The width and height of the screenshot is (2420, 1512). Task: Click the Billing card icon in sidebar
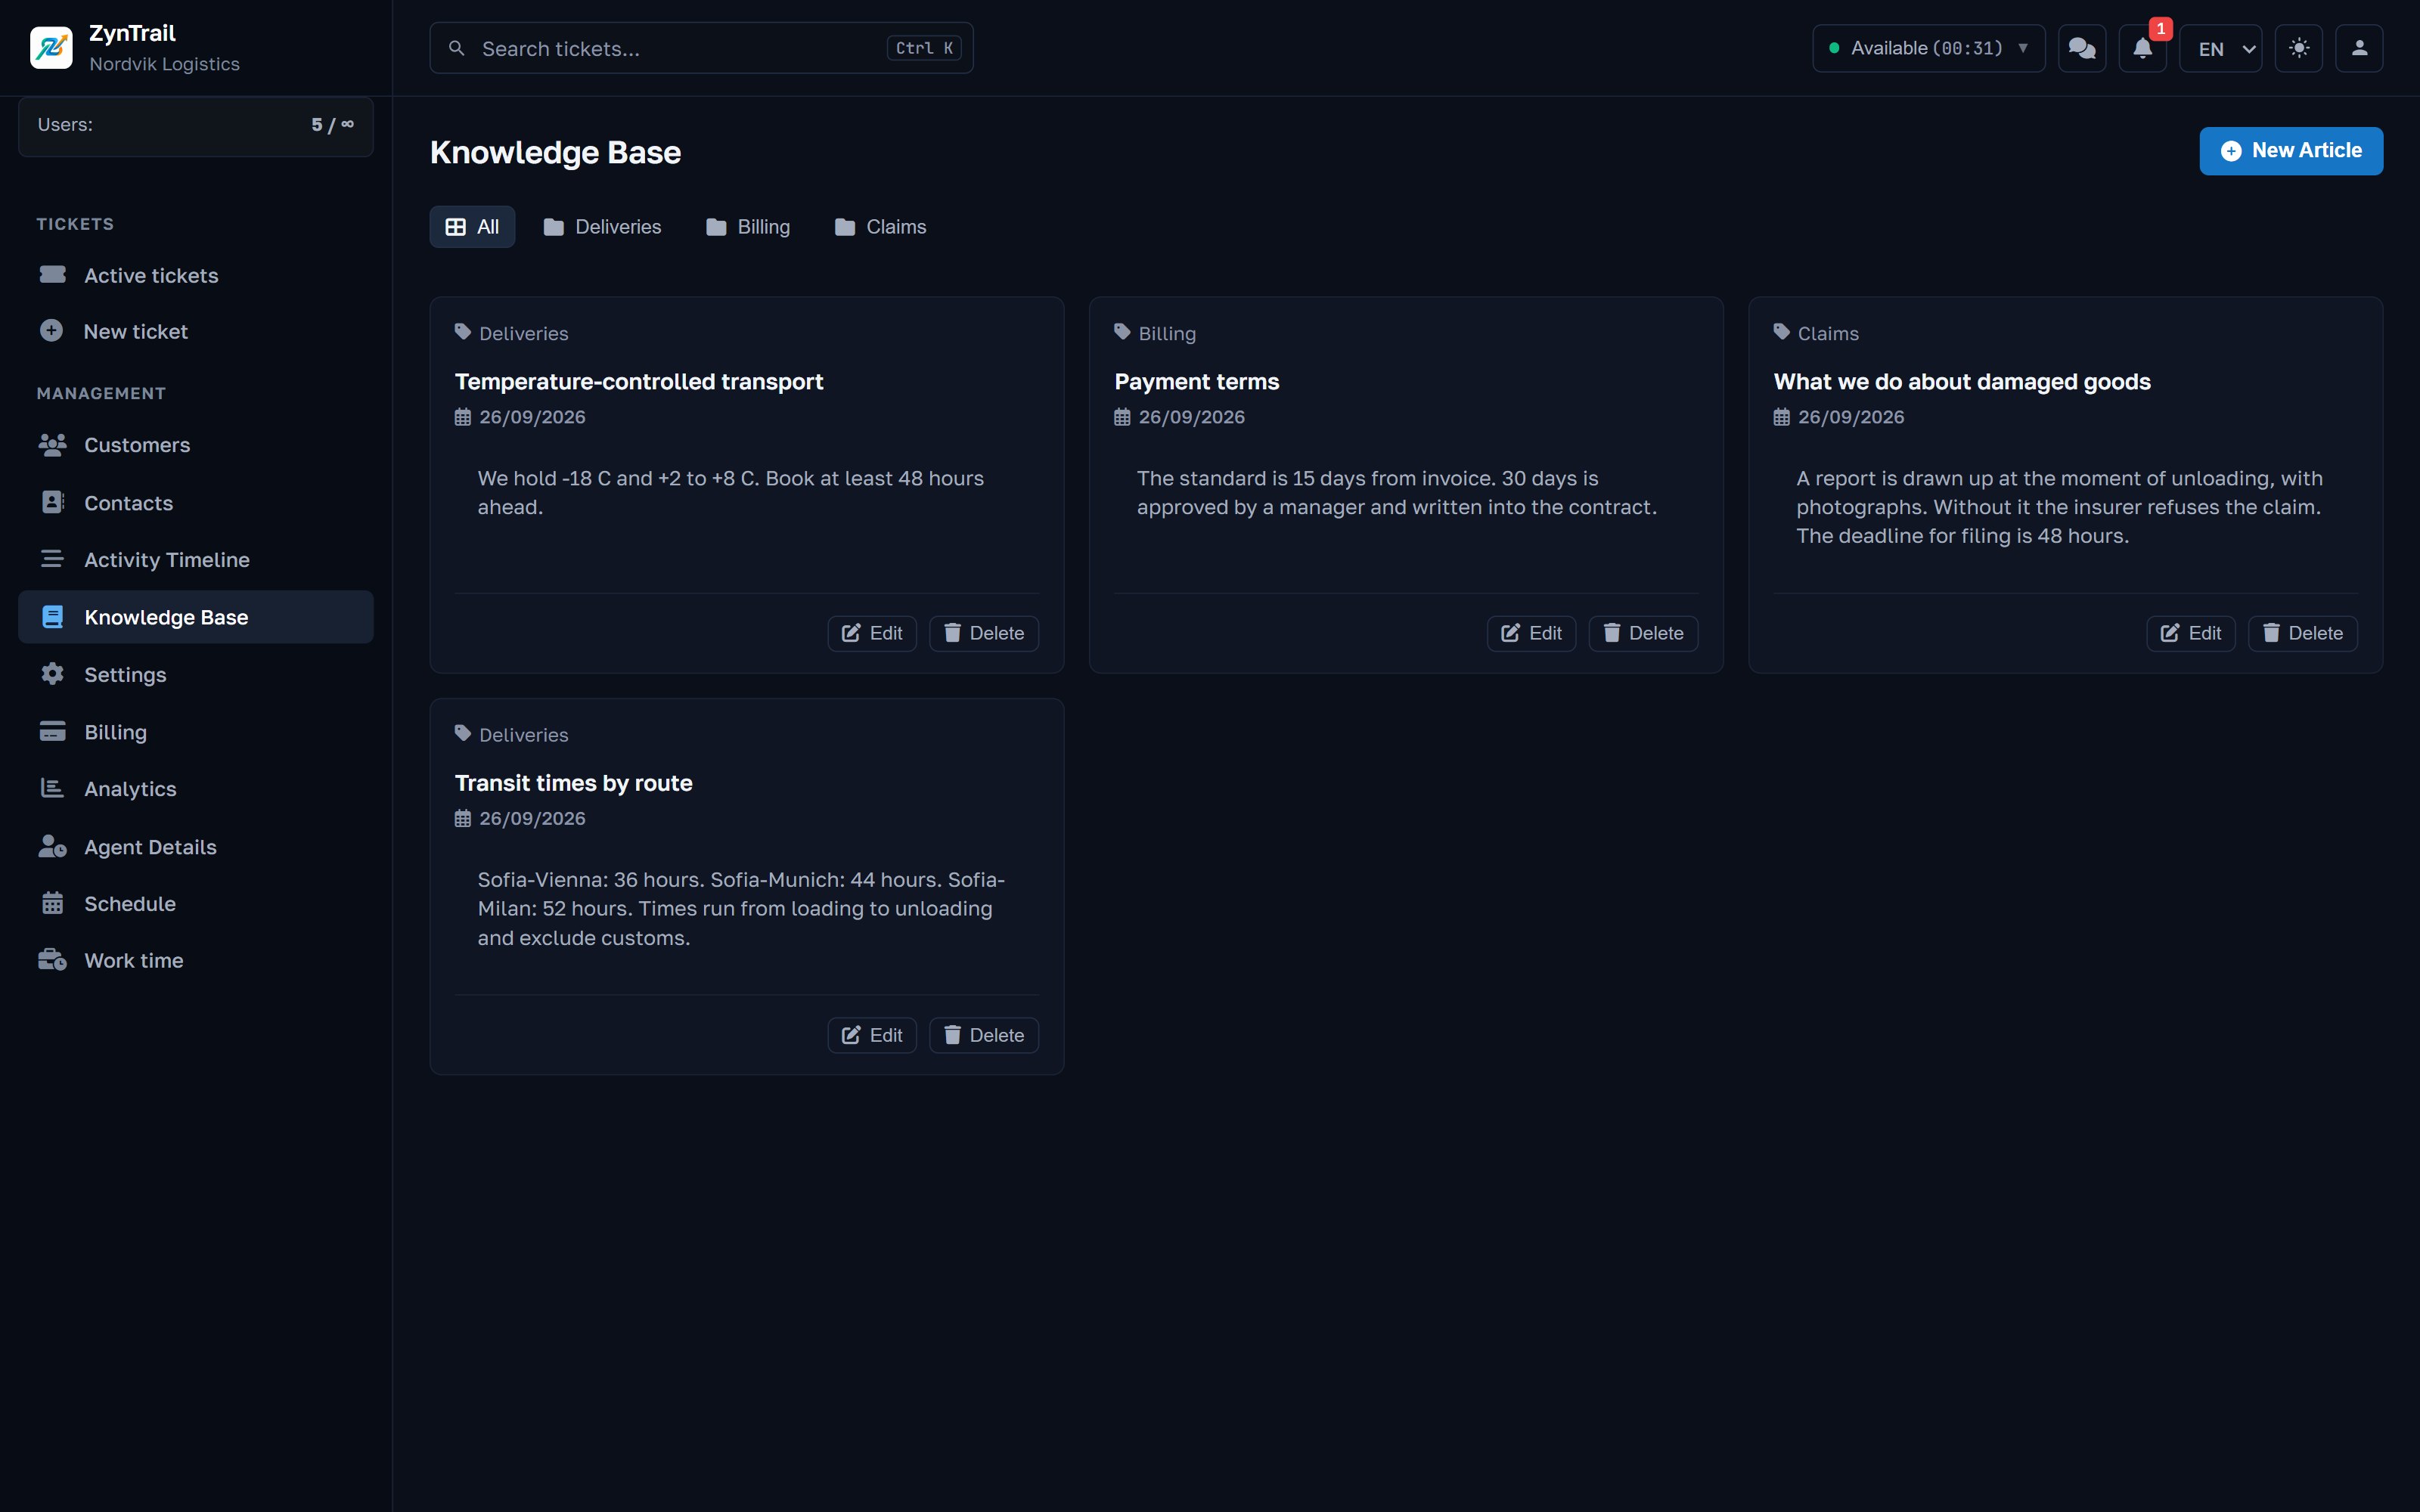(52, 731)
